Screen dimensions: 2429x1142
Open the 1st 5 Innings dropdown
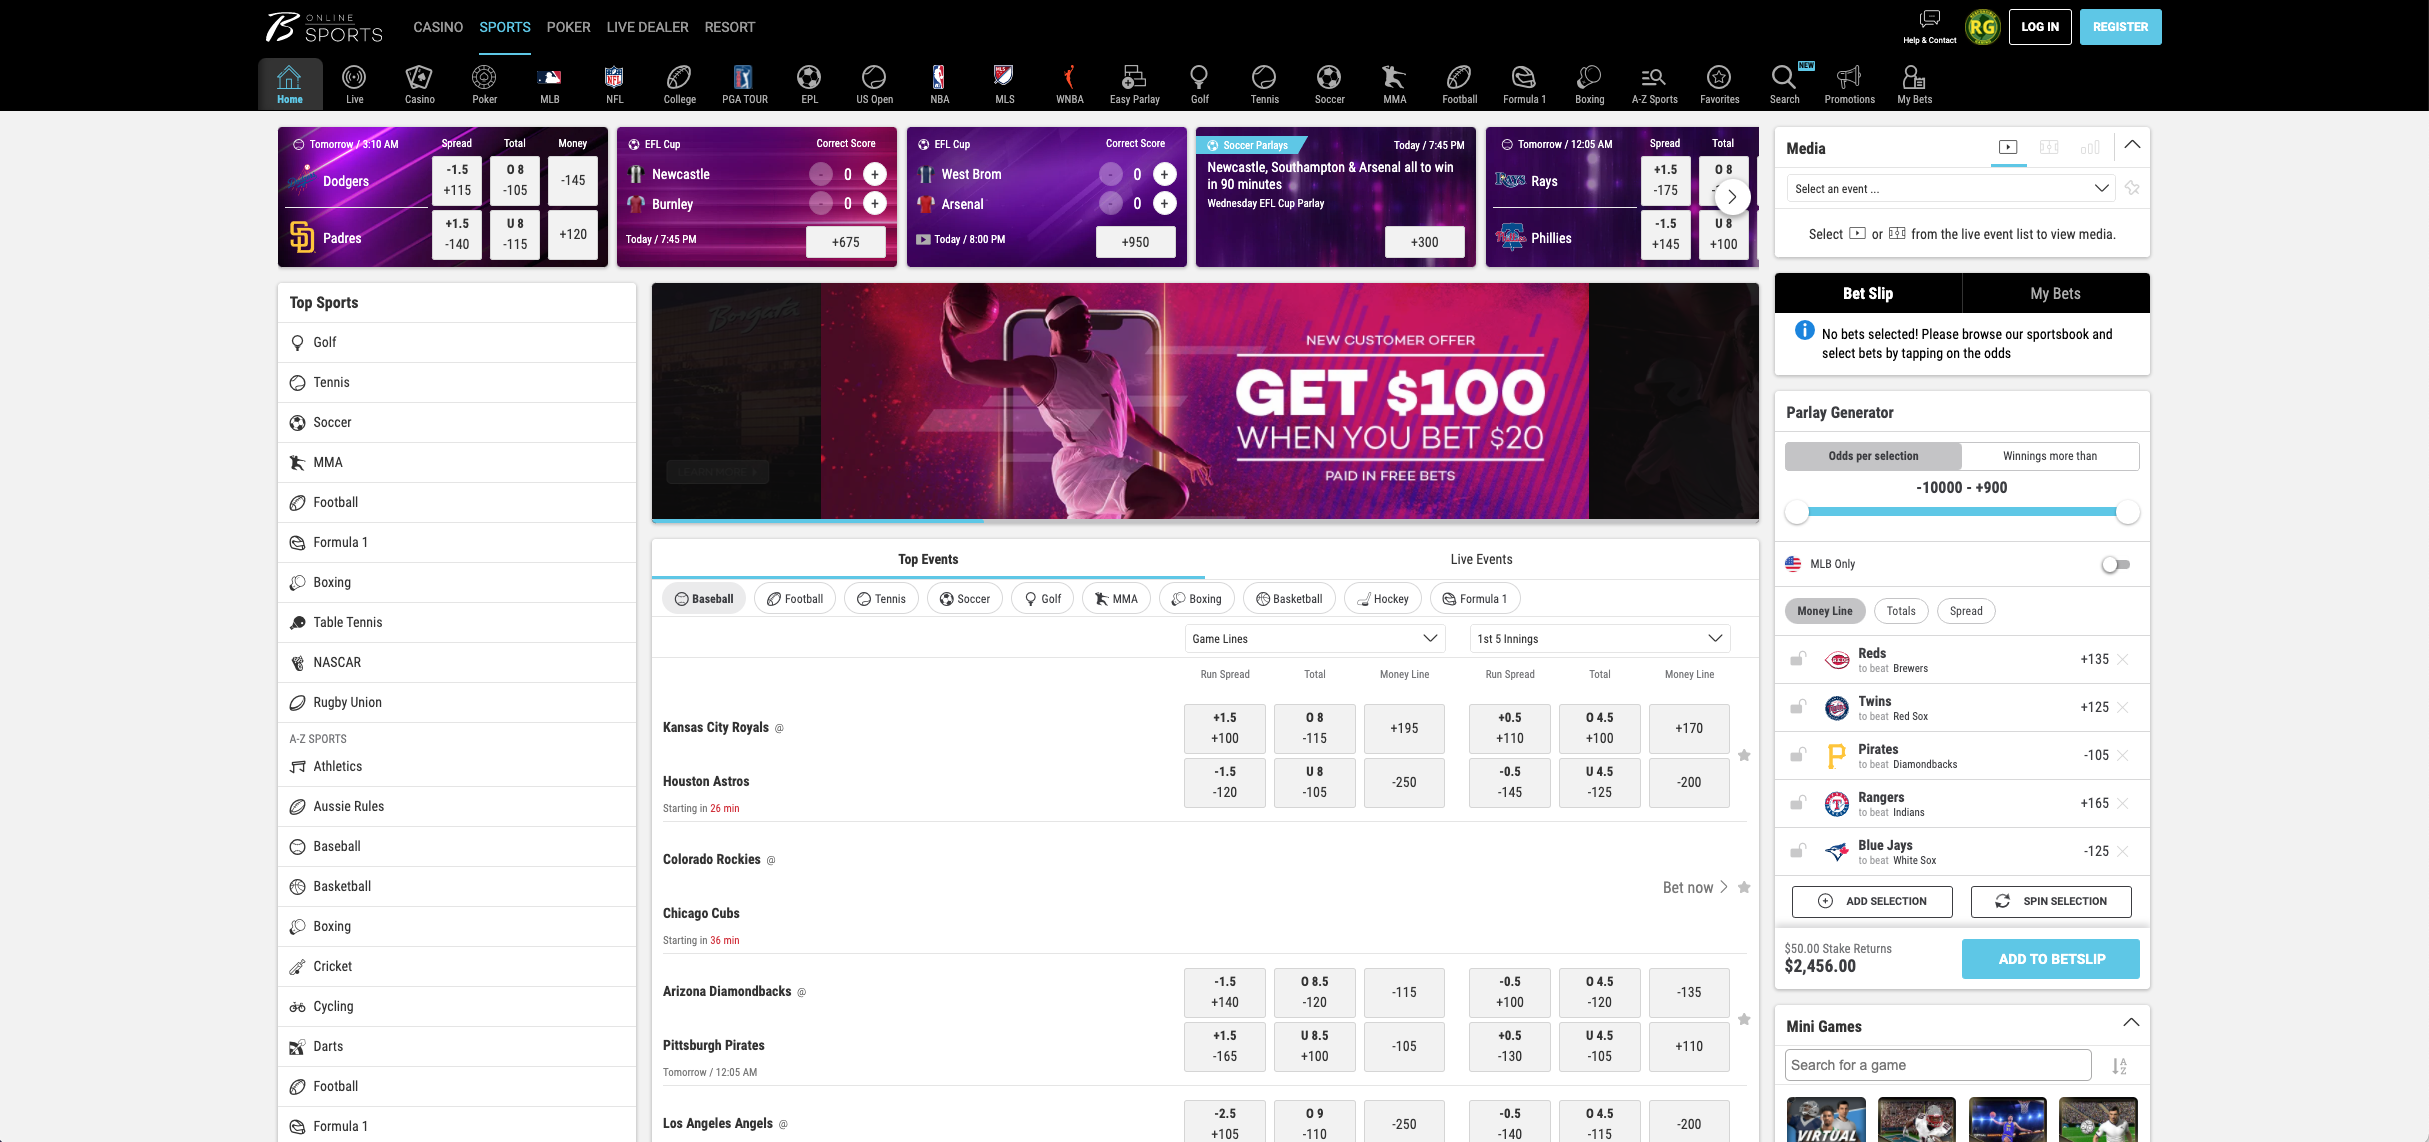[1599, 638]
